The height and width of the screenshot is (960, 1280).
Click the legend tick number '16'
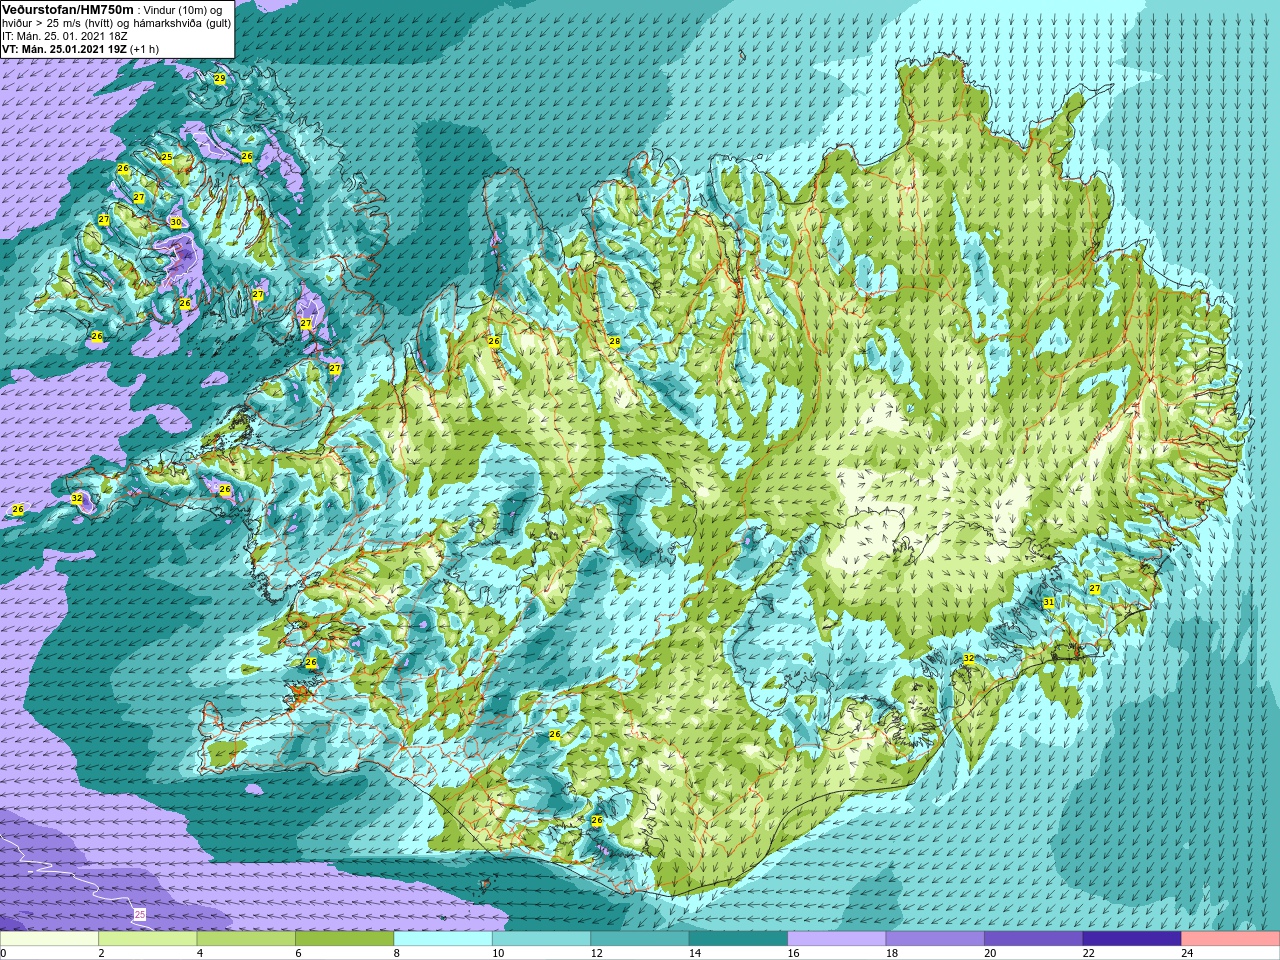(792, 953)
